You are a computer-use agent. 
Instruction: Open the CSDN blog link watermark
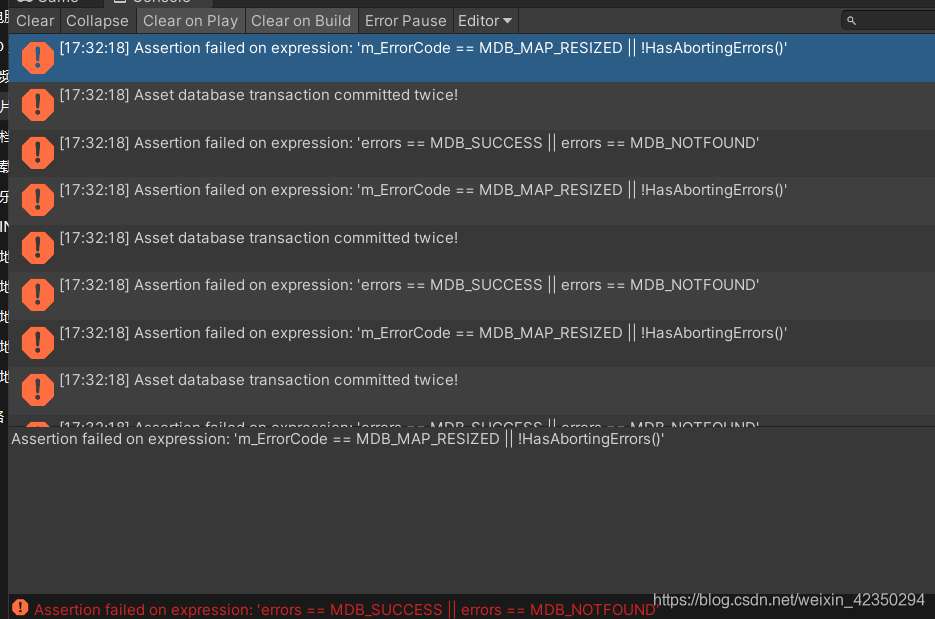click(788, 599)
